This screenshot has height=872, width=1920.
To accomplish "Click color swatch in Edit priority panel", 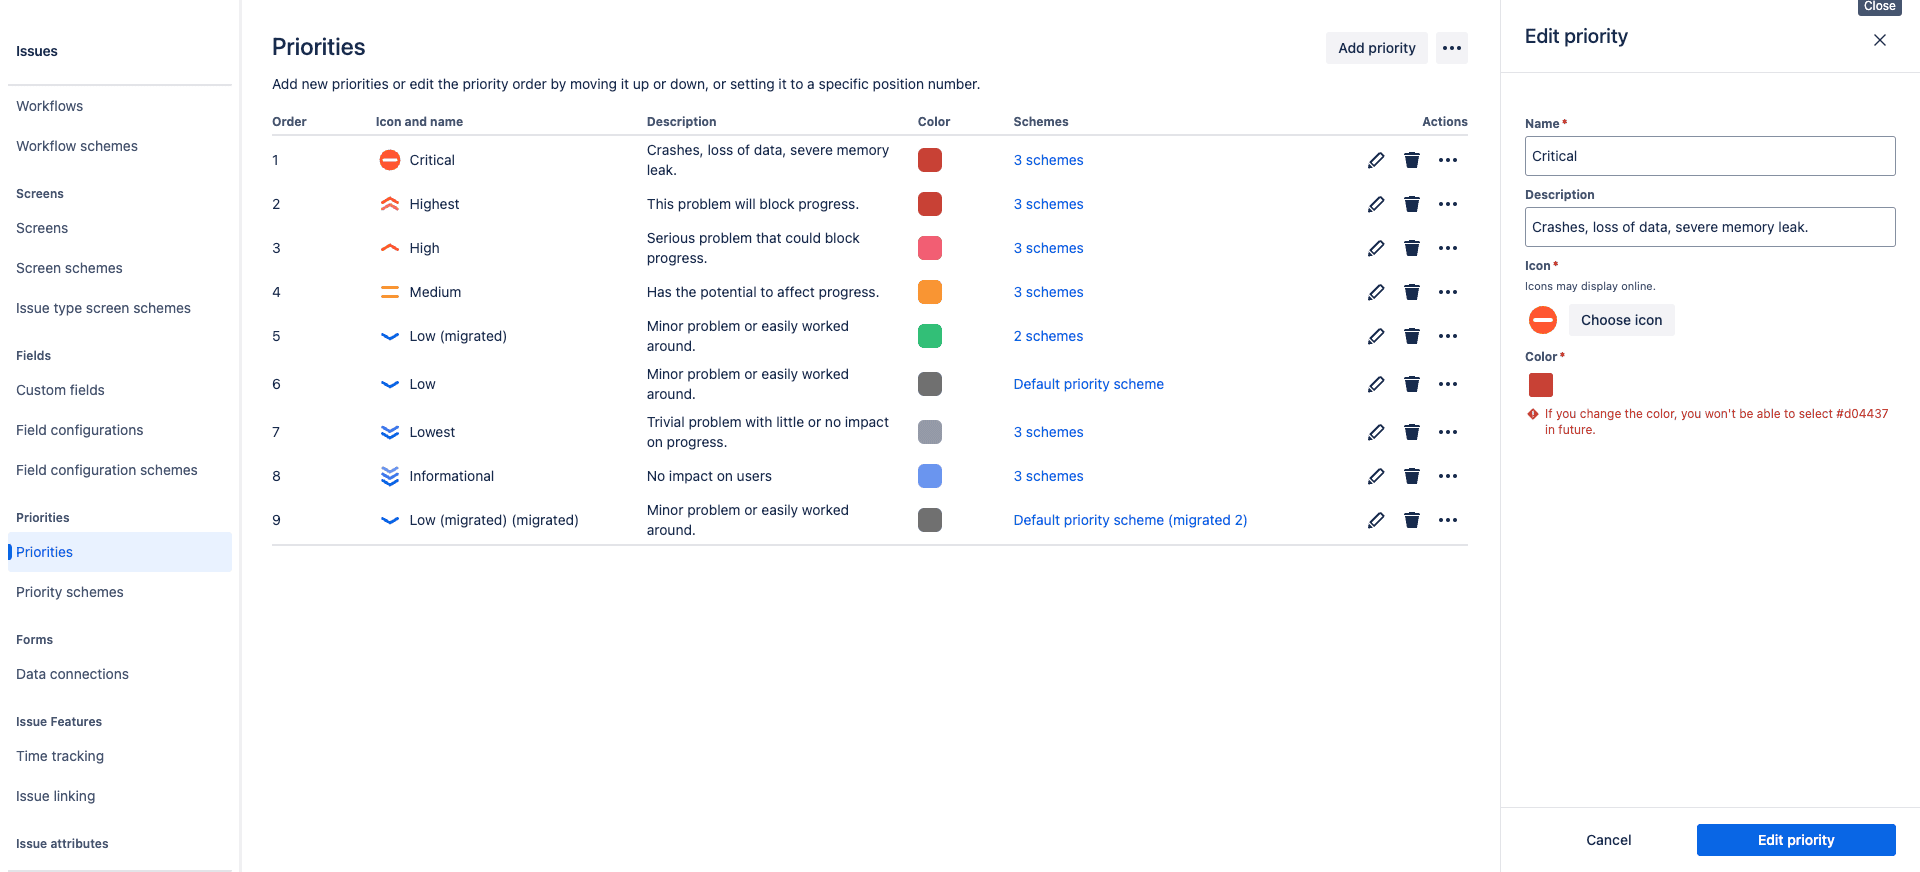I will tap(1541, 385).
